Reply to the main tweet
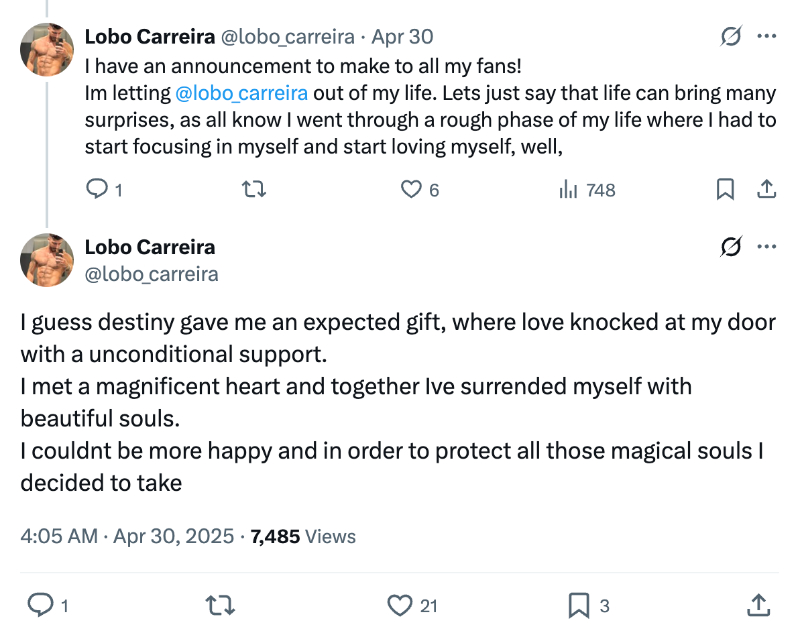Viewport: 800px width, 635px height. pyautogui.click(x=40, y=604)
